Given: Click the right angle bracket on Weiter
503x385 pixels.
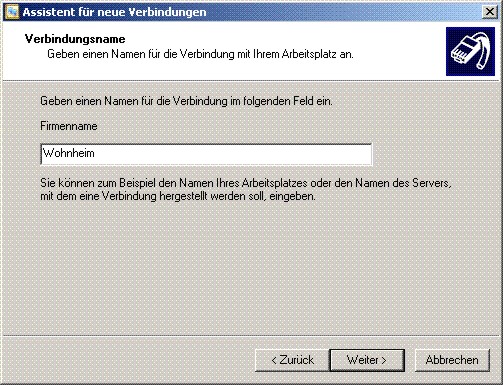Looking at the screenshot, I should 384,360.
